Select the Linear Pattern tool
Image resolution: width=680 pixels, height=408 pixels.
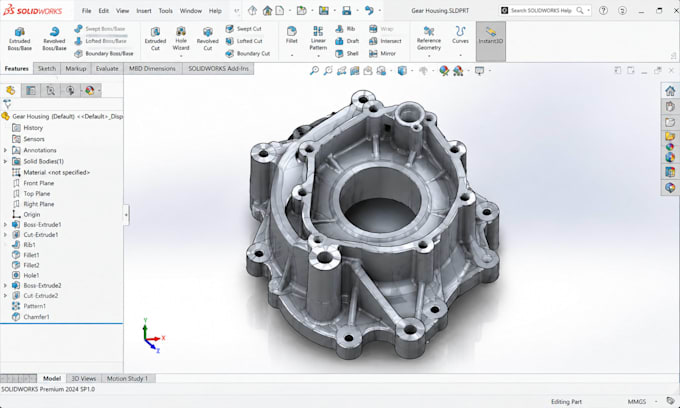point(318,38)
